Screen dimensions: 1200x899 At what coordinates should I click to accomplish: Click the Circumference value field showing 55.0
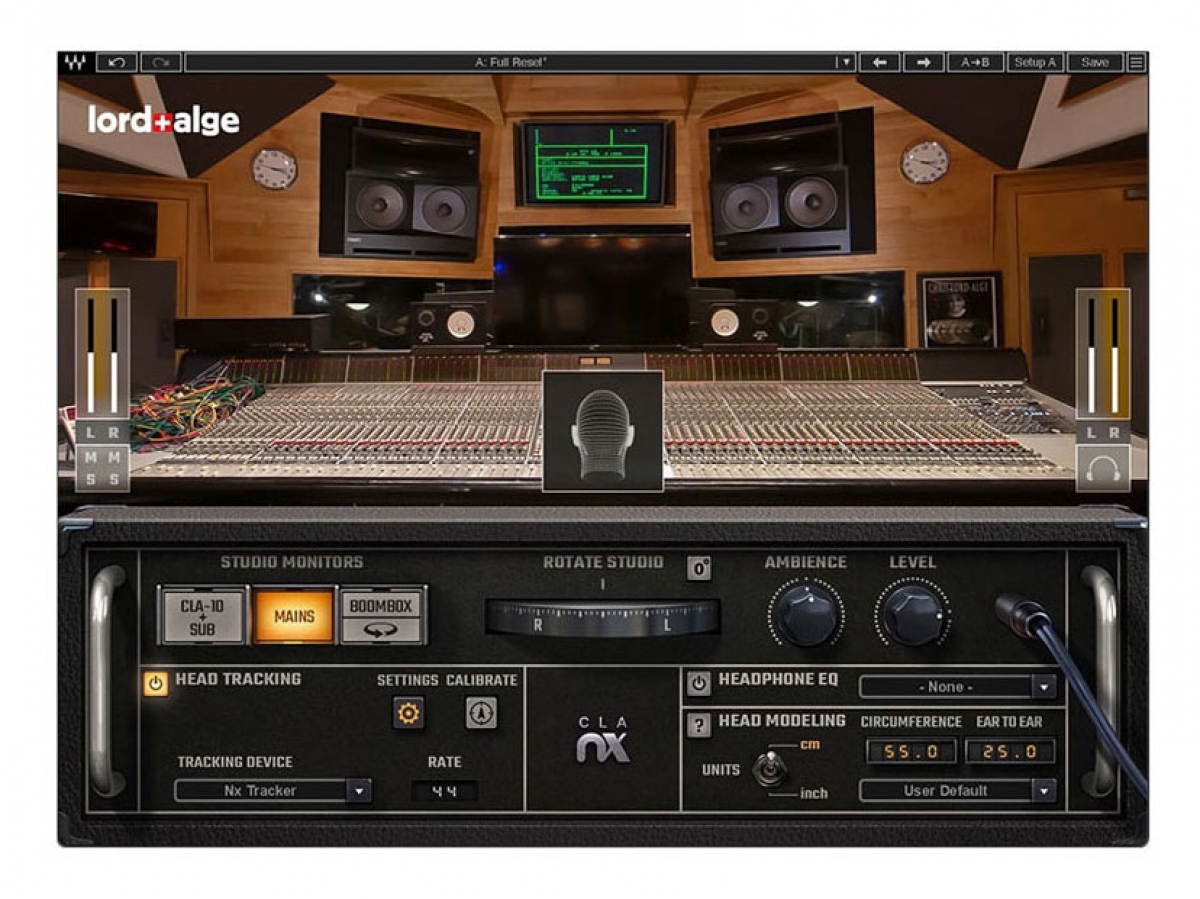911,751
